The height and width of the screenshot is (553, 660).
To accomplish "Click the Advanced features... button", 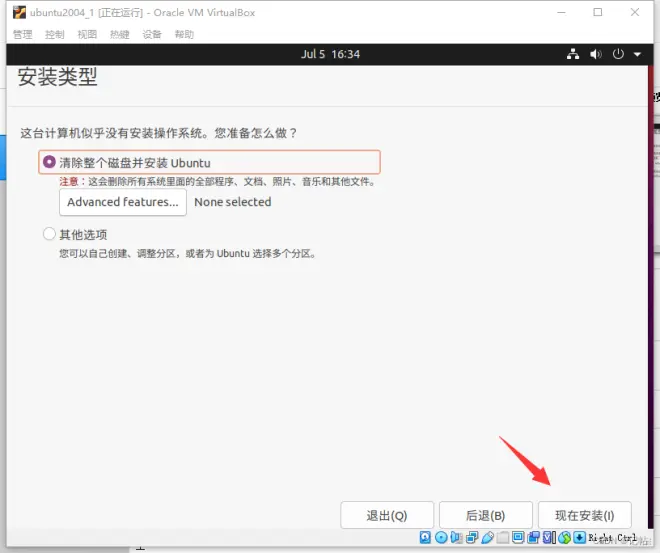I will pyautogui.click(x=123, y=202).
